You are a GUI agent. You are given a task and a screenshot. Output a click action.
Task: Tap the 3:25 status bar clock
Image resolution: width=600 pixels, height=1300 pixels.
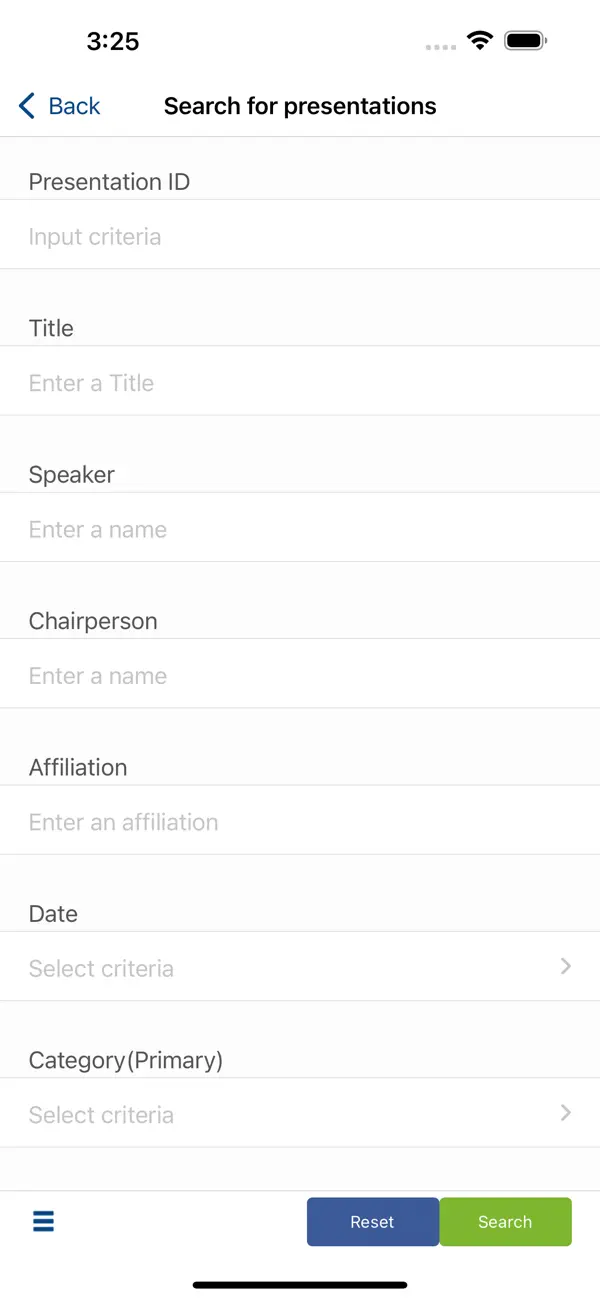click(x=112, y=41)
